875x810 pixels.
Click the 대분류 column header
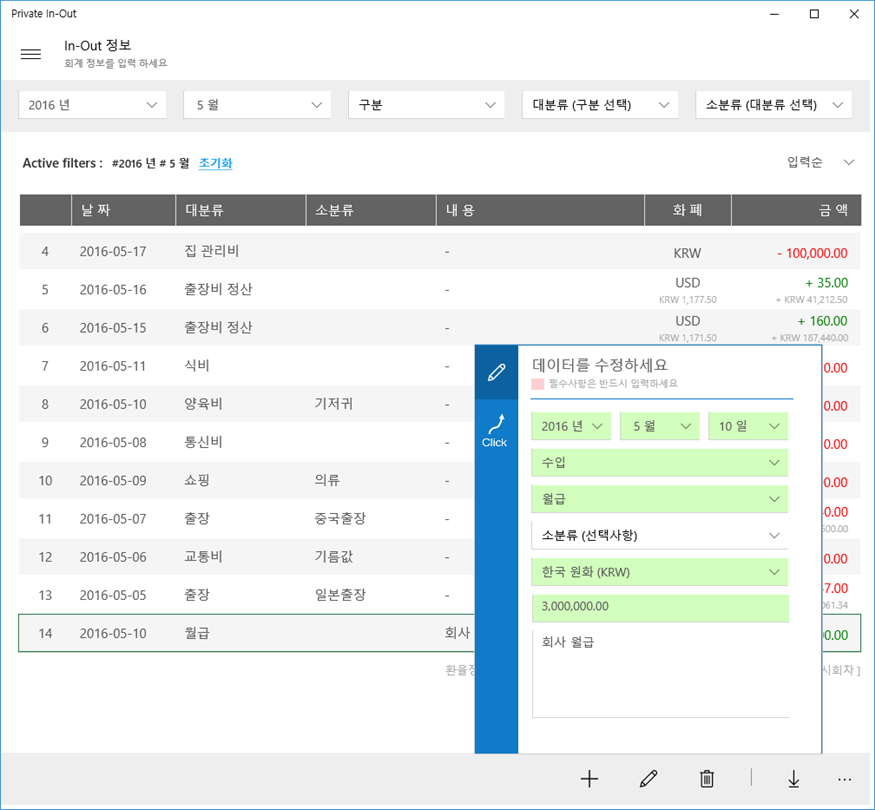[x=241, y=210]
